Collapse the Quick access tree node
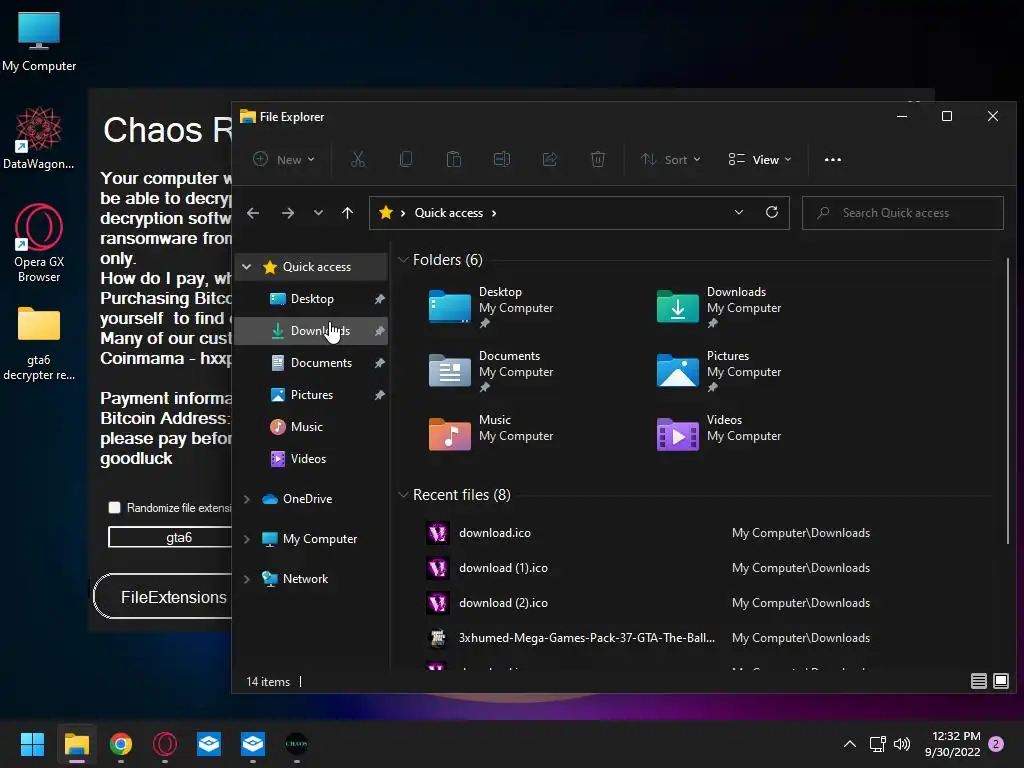1024x768 pixels. (x=247, y=266)
